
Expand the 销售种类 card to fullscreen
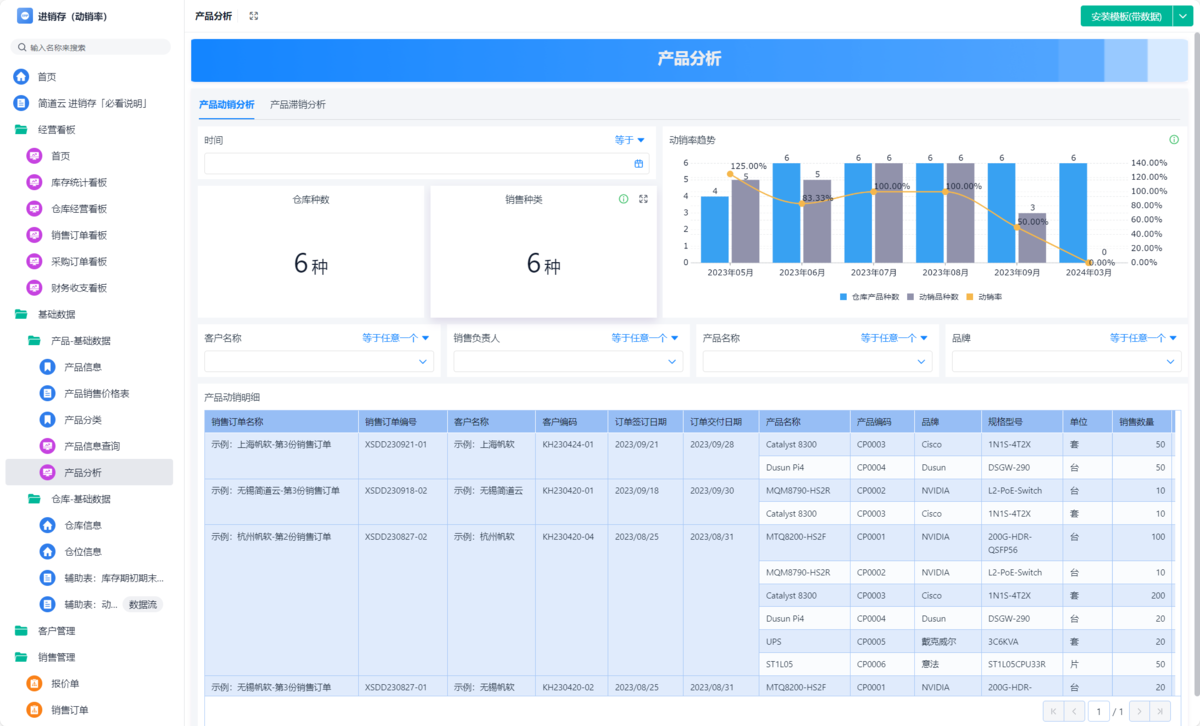pos(643,199)
